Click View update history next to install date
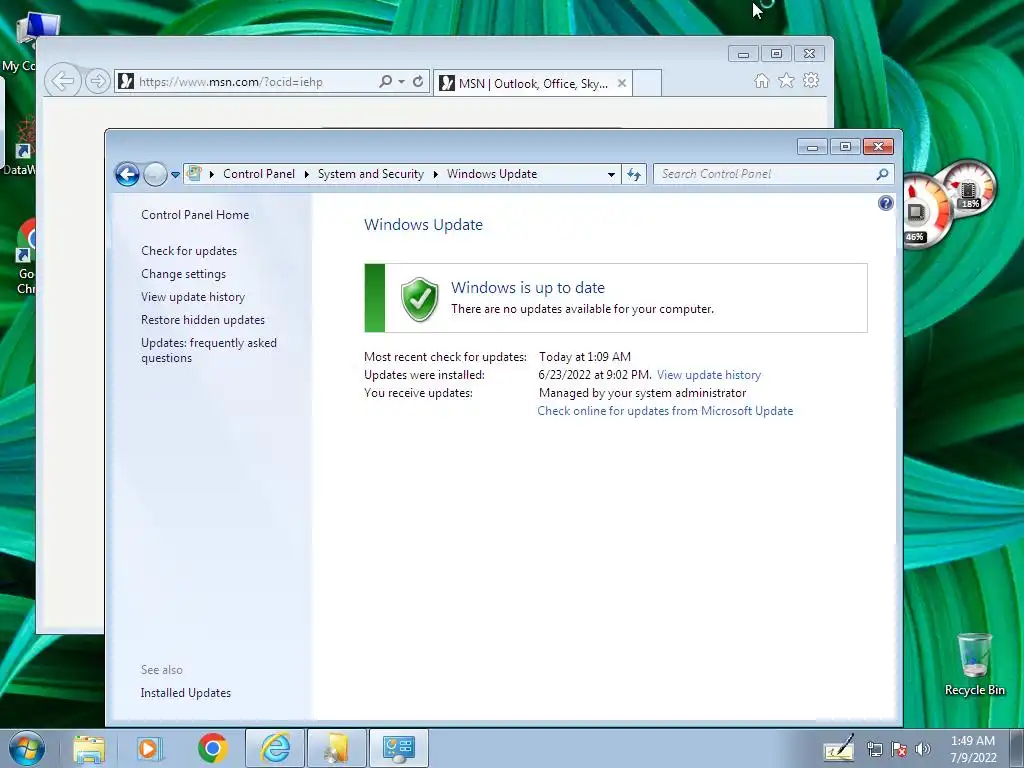 coord(709,375)
